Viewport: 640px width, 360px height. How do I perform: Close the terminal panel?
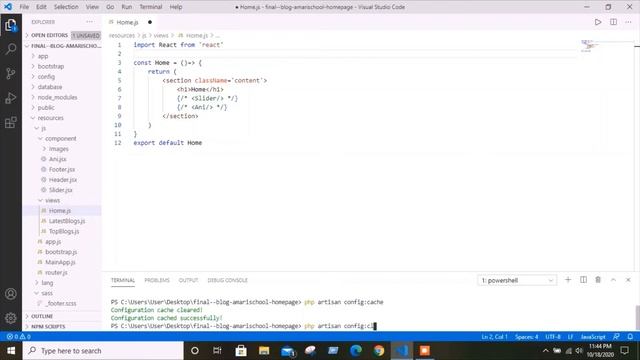628,280
